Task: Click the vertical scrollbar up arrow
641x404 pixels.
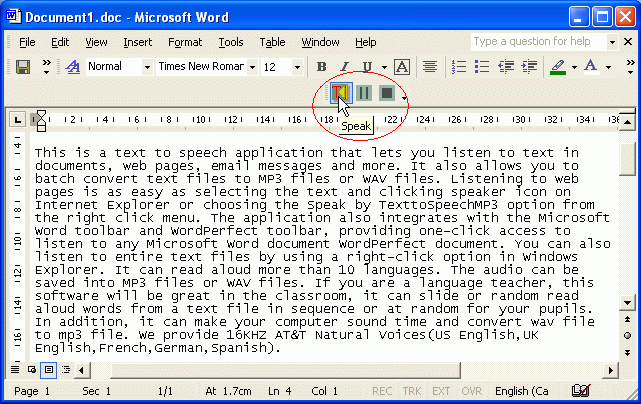Action: click(627, 122)
